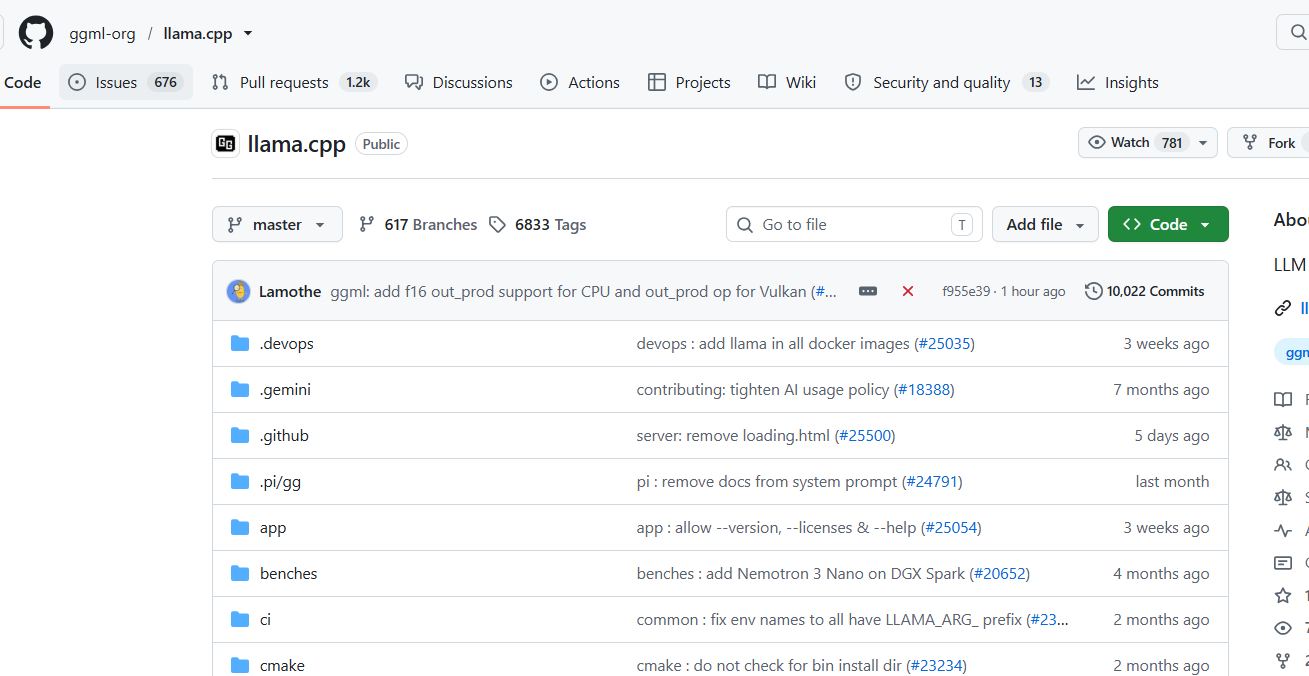Screen dimensions: 1309x676
Task: Focus the Go to file search field
Action: tap(854, 224)
